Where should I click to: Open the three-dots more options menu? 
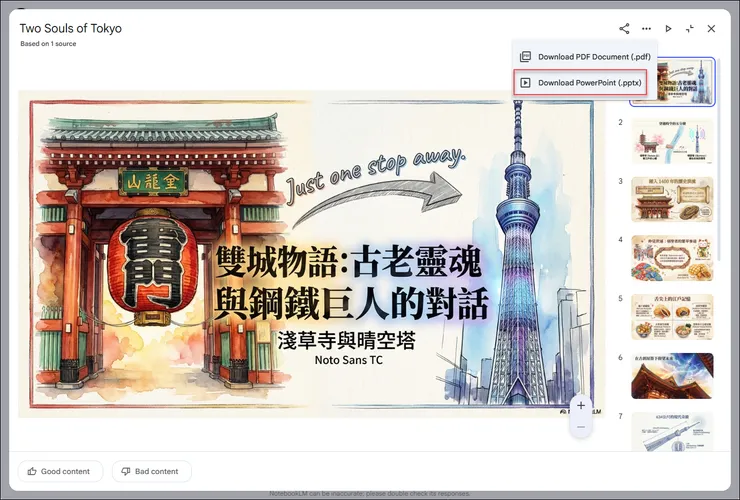646,29
